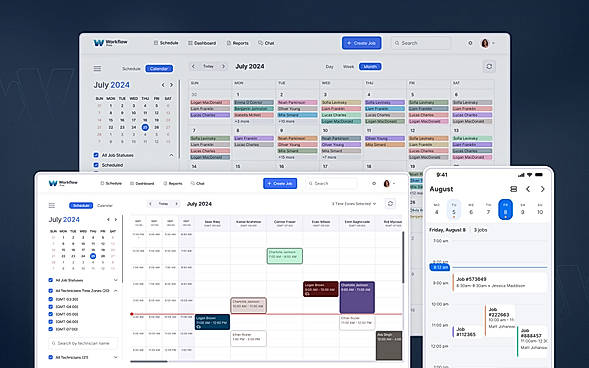The height and width of the screenshot is (368, 589).
Task: Select the Month view tab in the Calendar window
Action: [370, 66]
